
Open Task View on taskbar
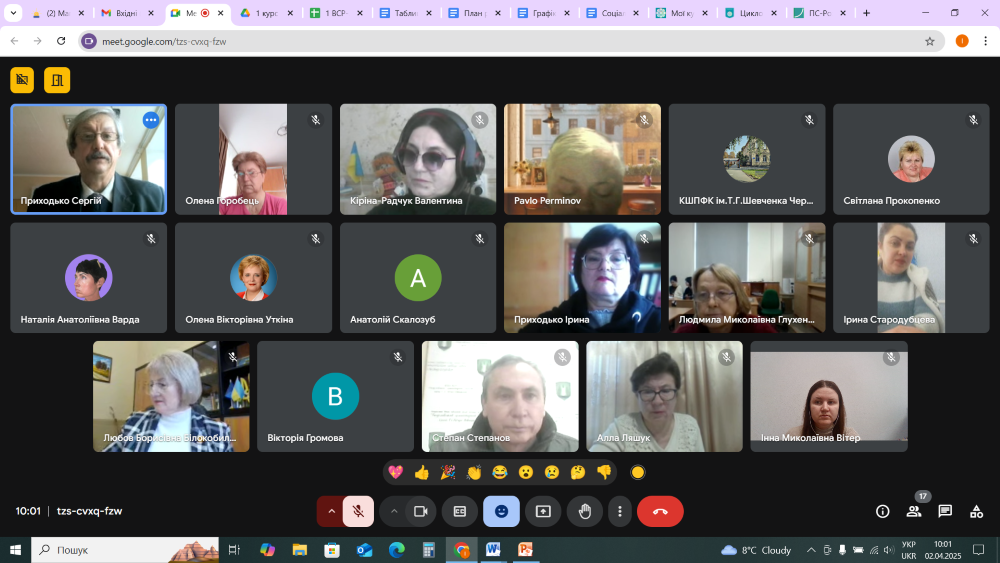point(234,550)
